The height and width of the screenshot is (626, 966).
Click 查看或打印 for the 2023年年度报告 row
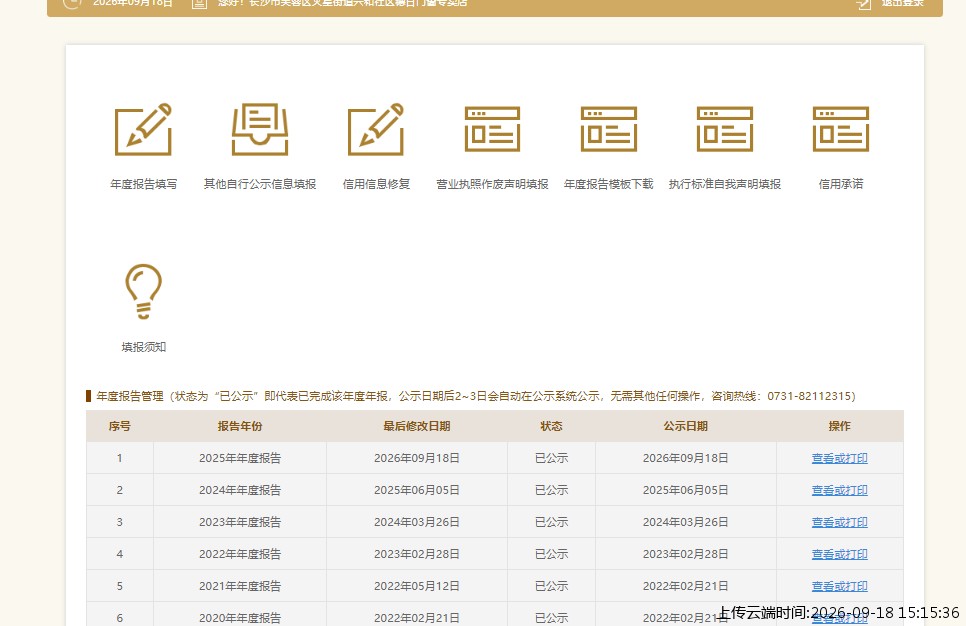coord(839,522)
